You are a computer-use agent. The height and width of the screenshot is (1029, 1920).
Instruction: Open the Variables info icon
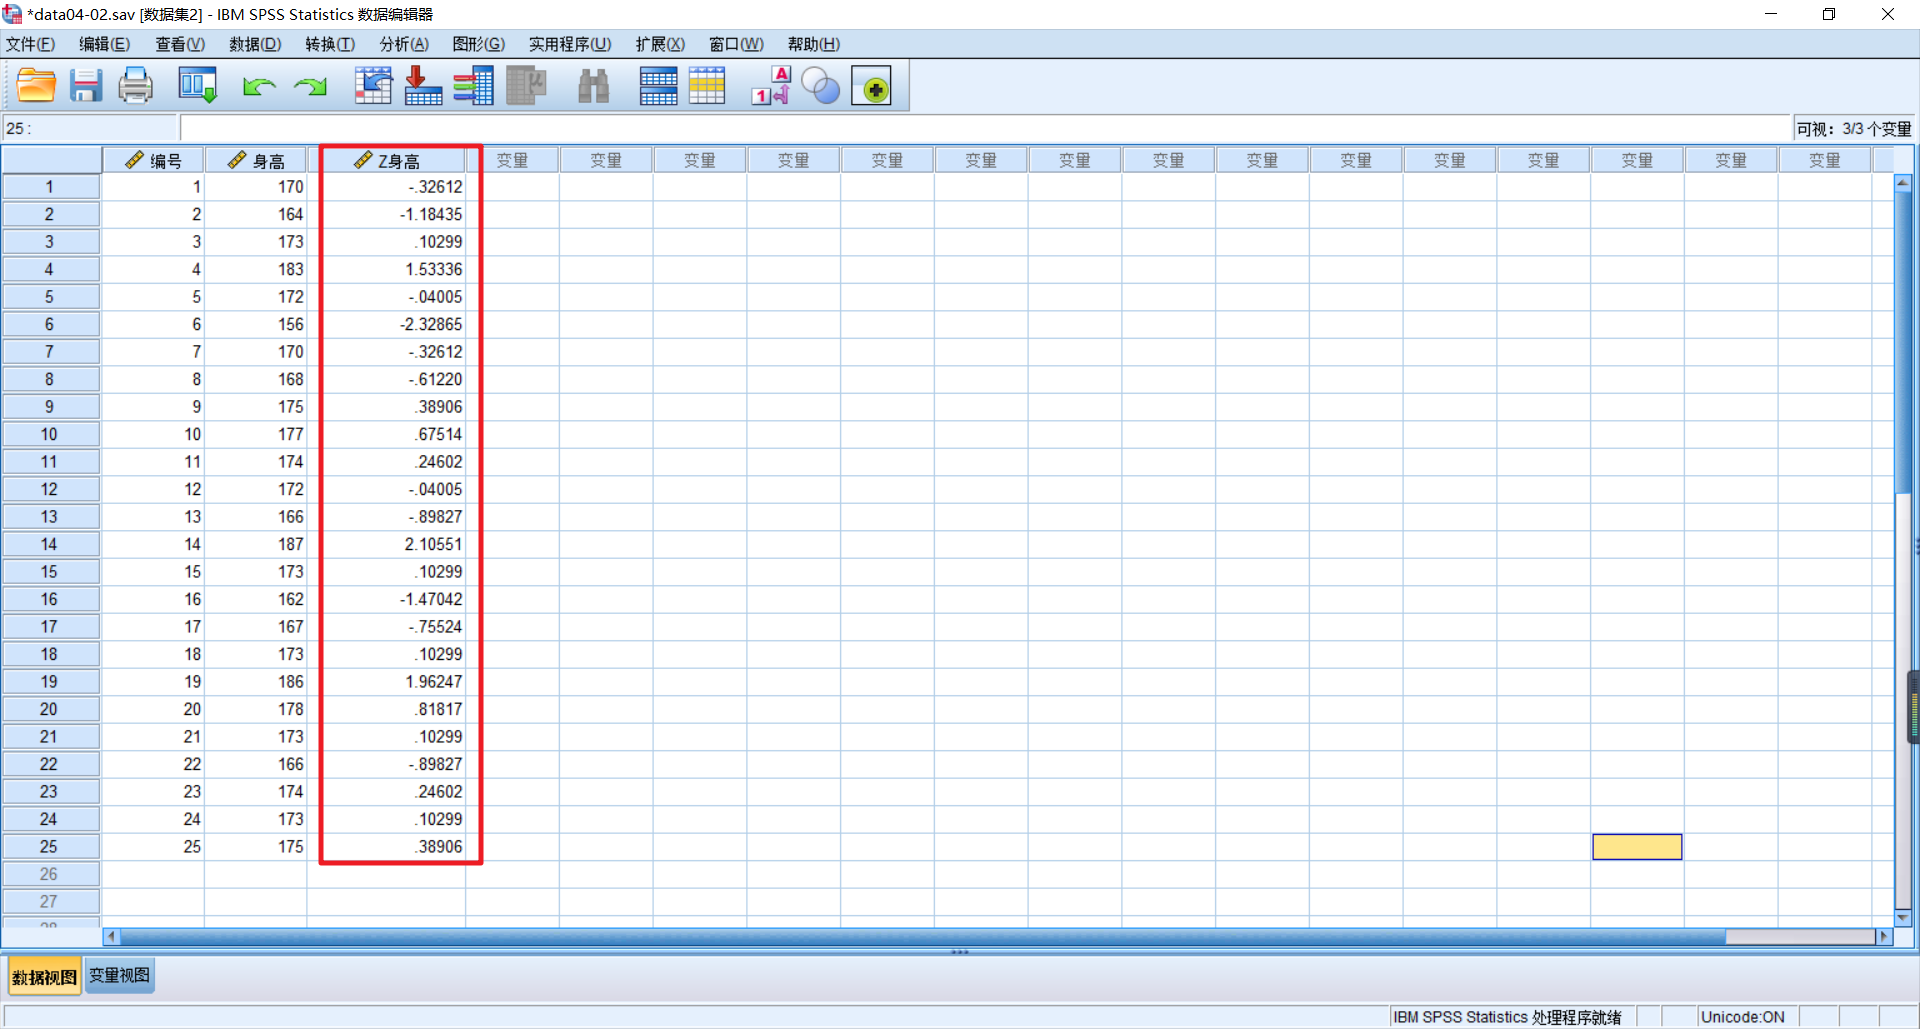tap(473, 86)
